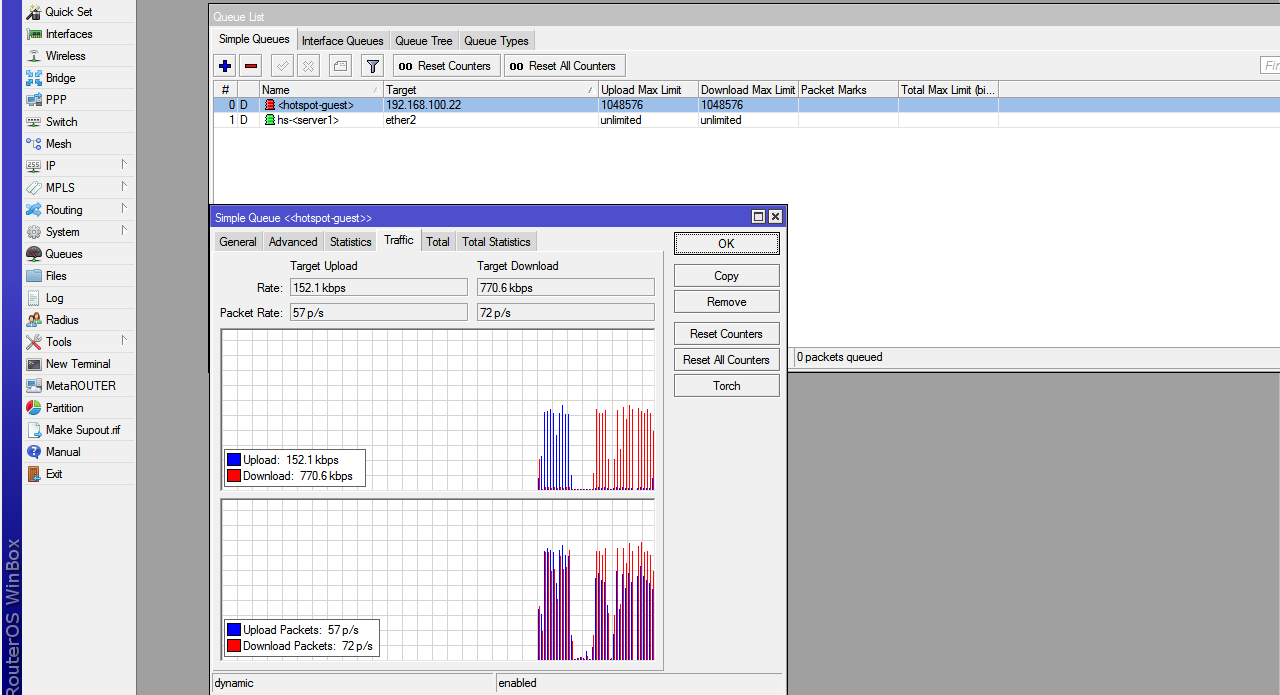Image resolution: width=1280 pixels, height=695 pixels.
Task: Open the Manual sidebar icon
Action: tap(34, 452)
